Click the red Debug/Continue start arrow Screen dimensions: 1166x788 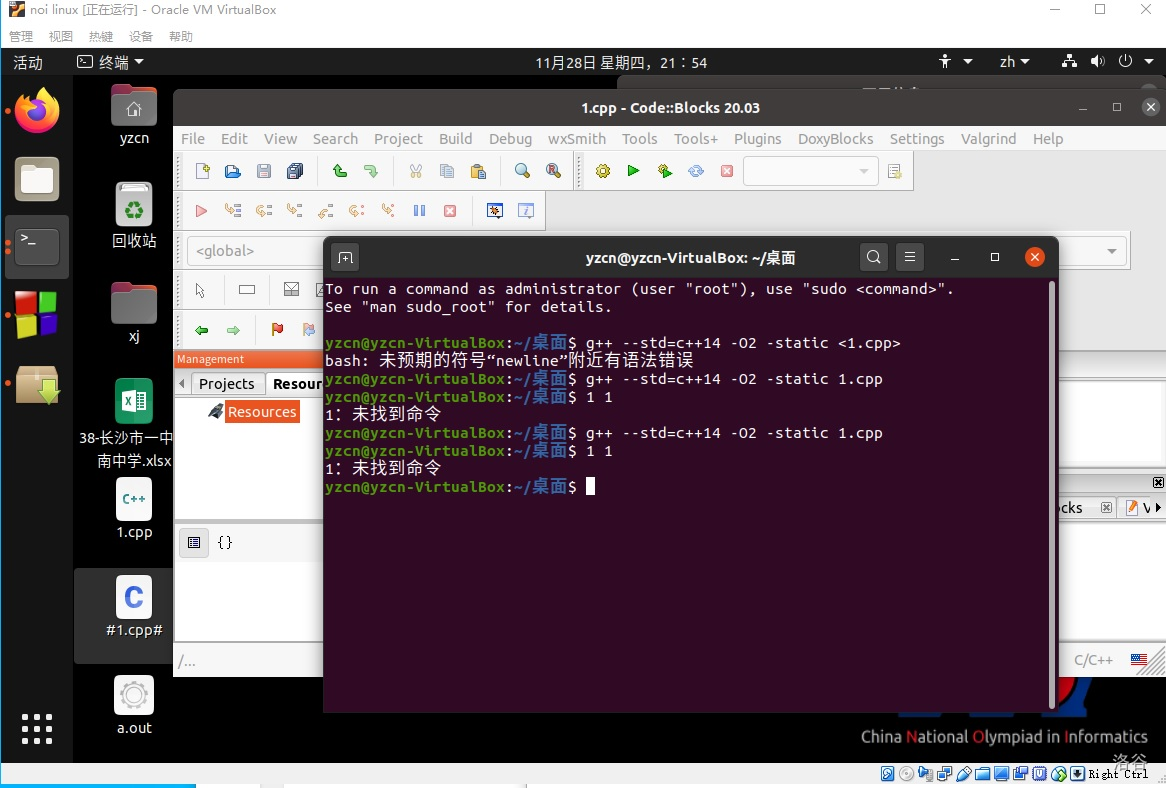[x=201, y=211]
